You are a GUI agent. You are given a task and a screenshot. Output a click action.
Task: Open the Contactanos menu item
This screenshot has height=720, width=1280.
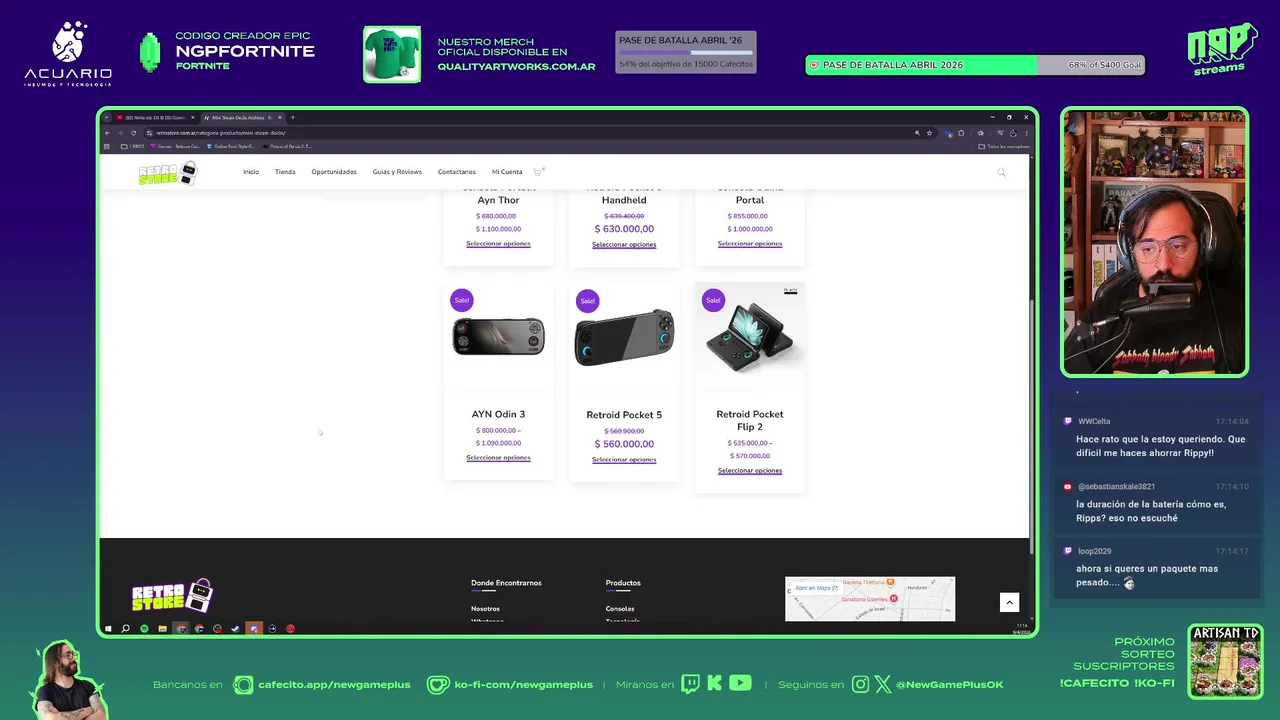(456, 172)
